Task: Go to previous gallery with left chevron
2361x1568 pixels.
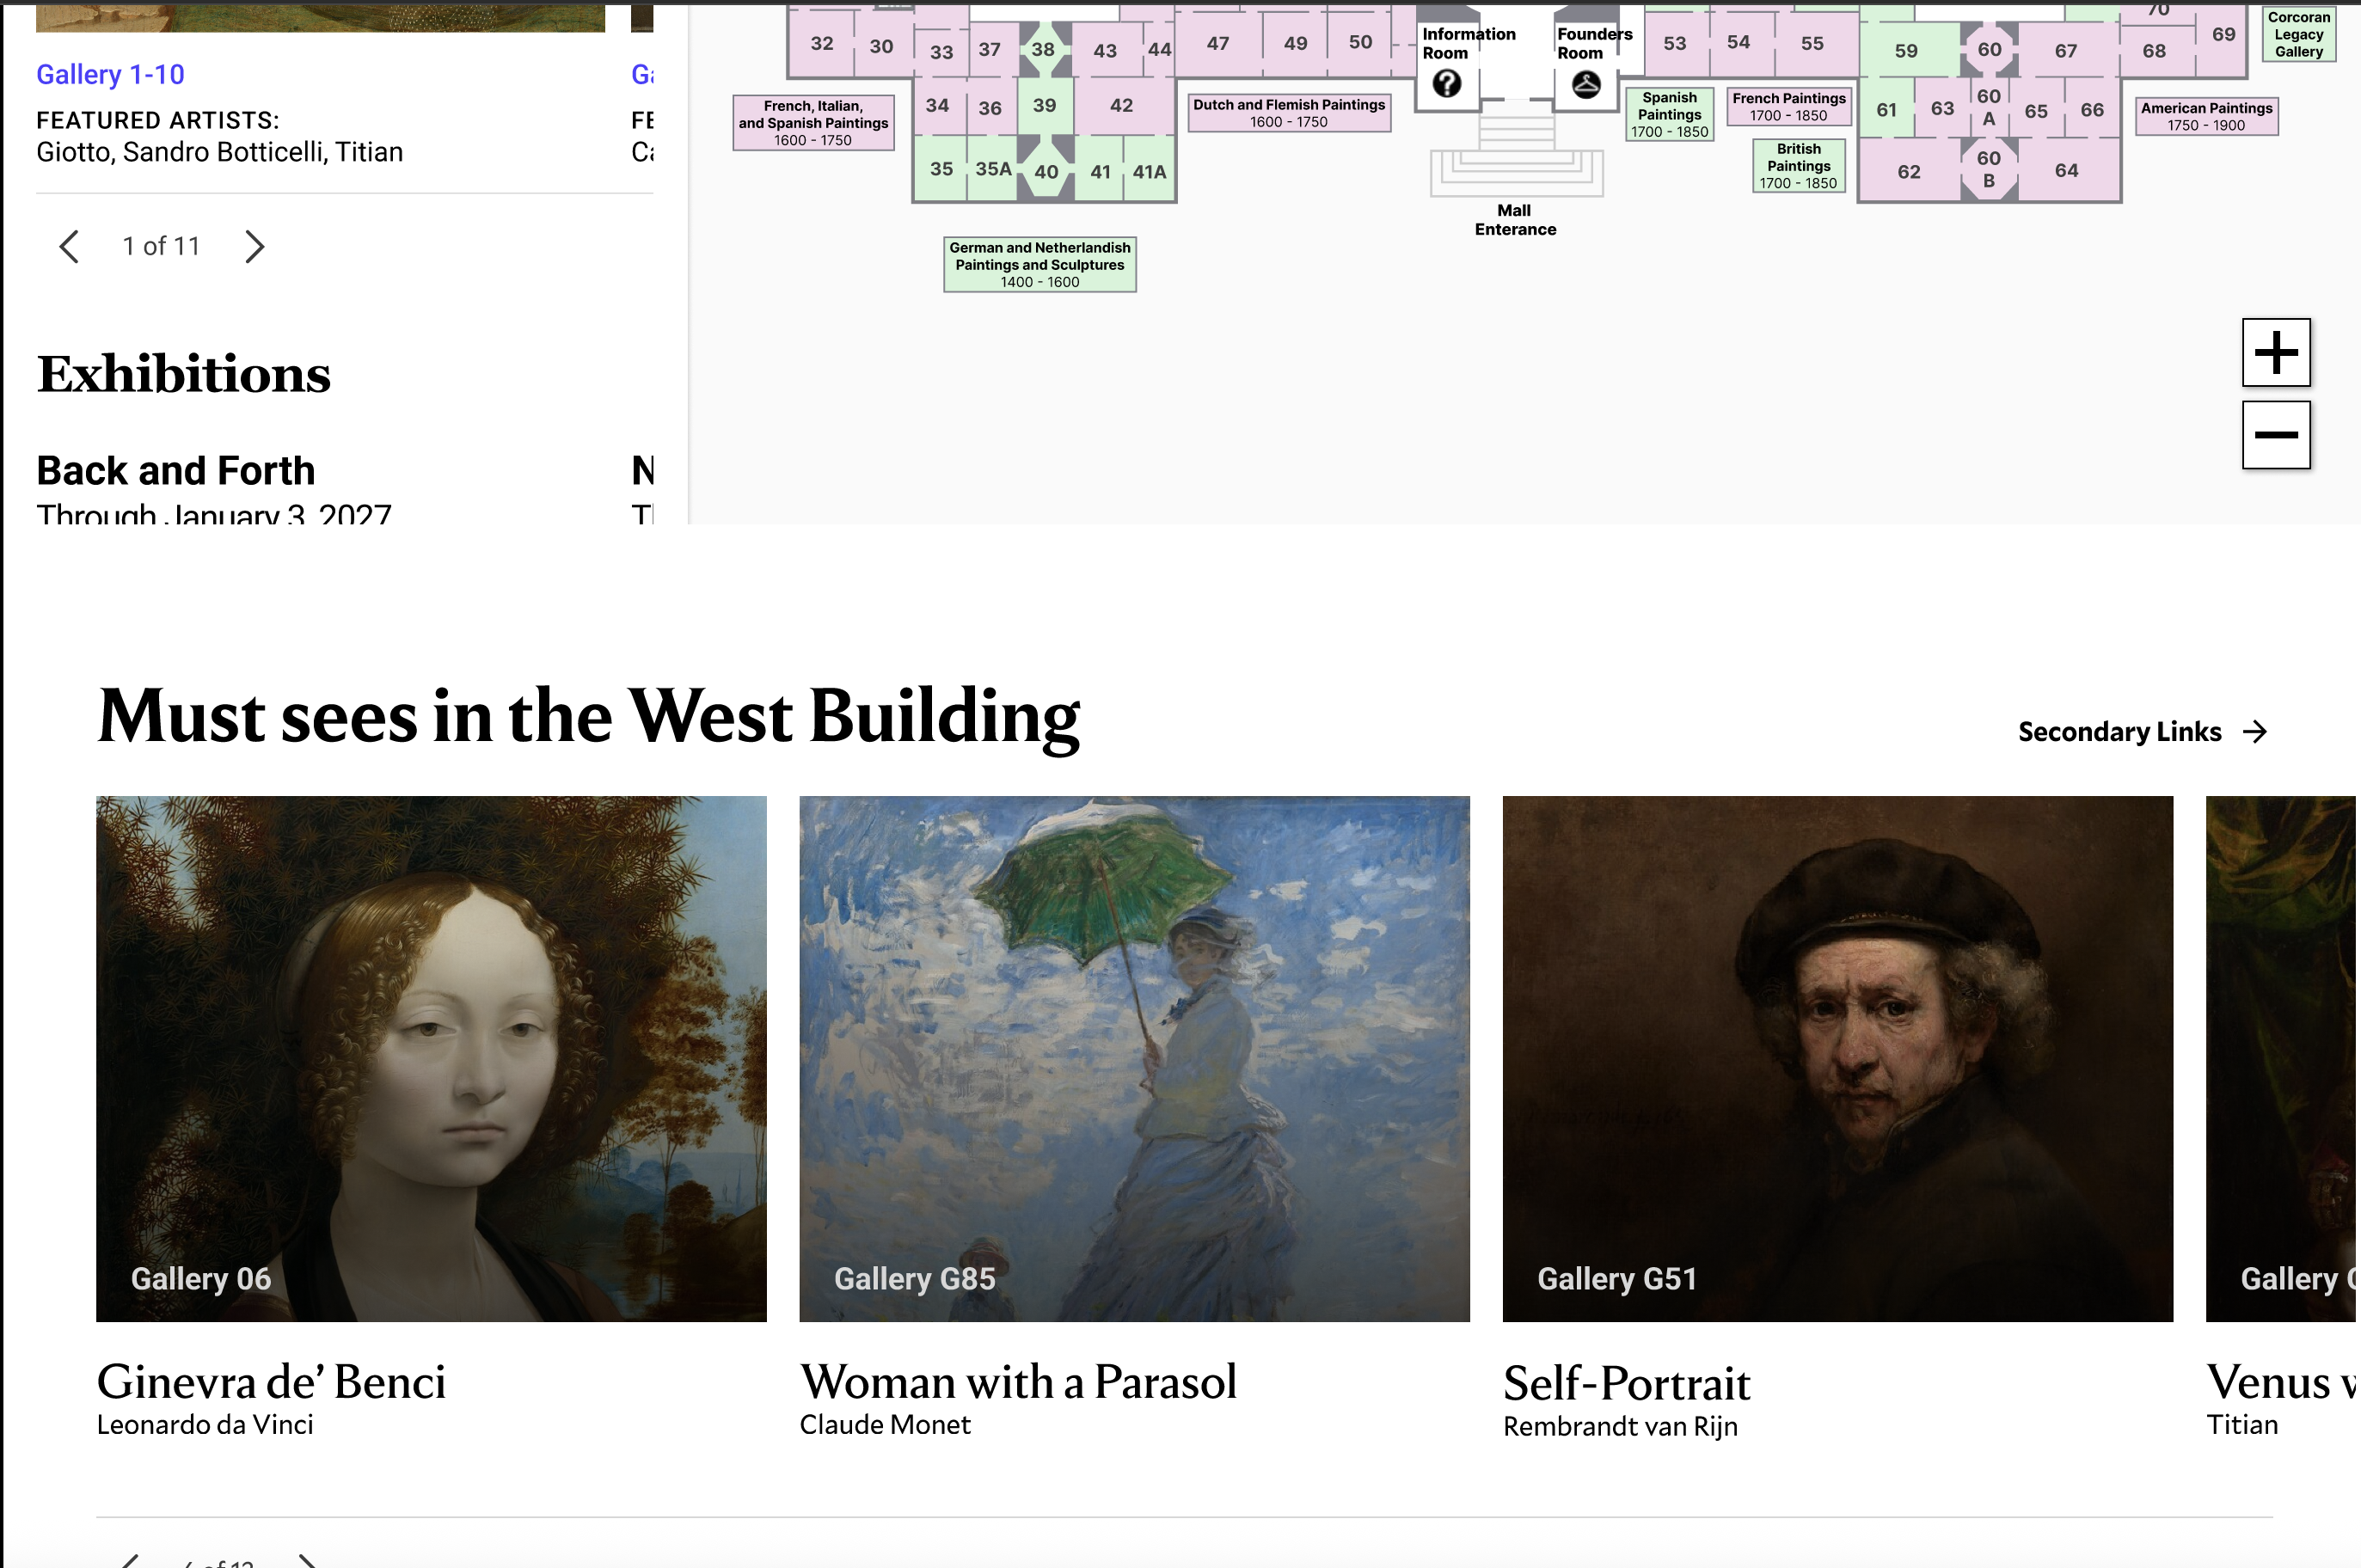Action: click(69, 246)
